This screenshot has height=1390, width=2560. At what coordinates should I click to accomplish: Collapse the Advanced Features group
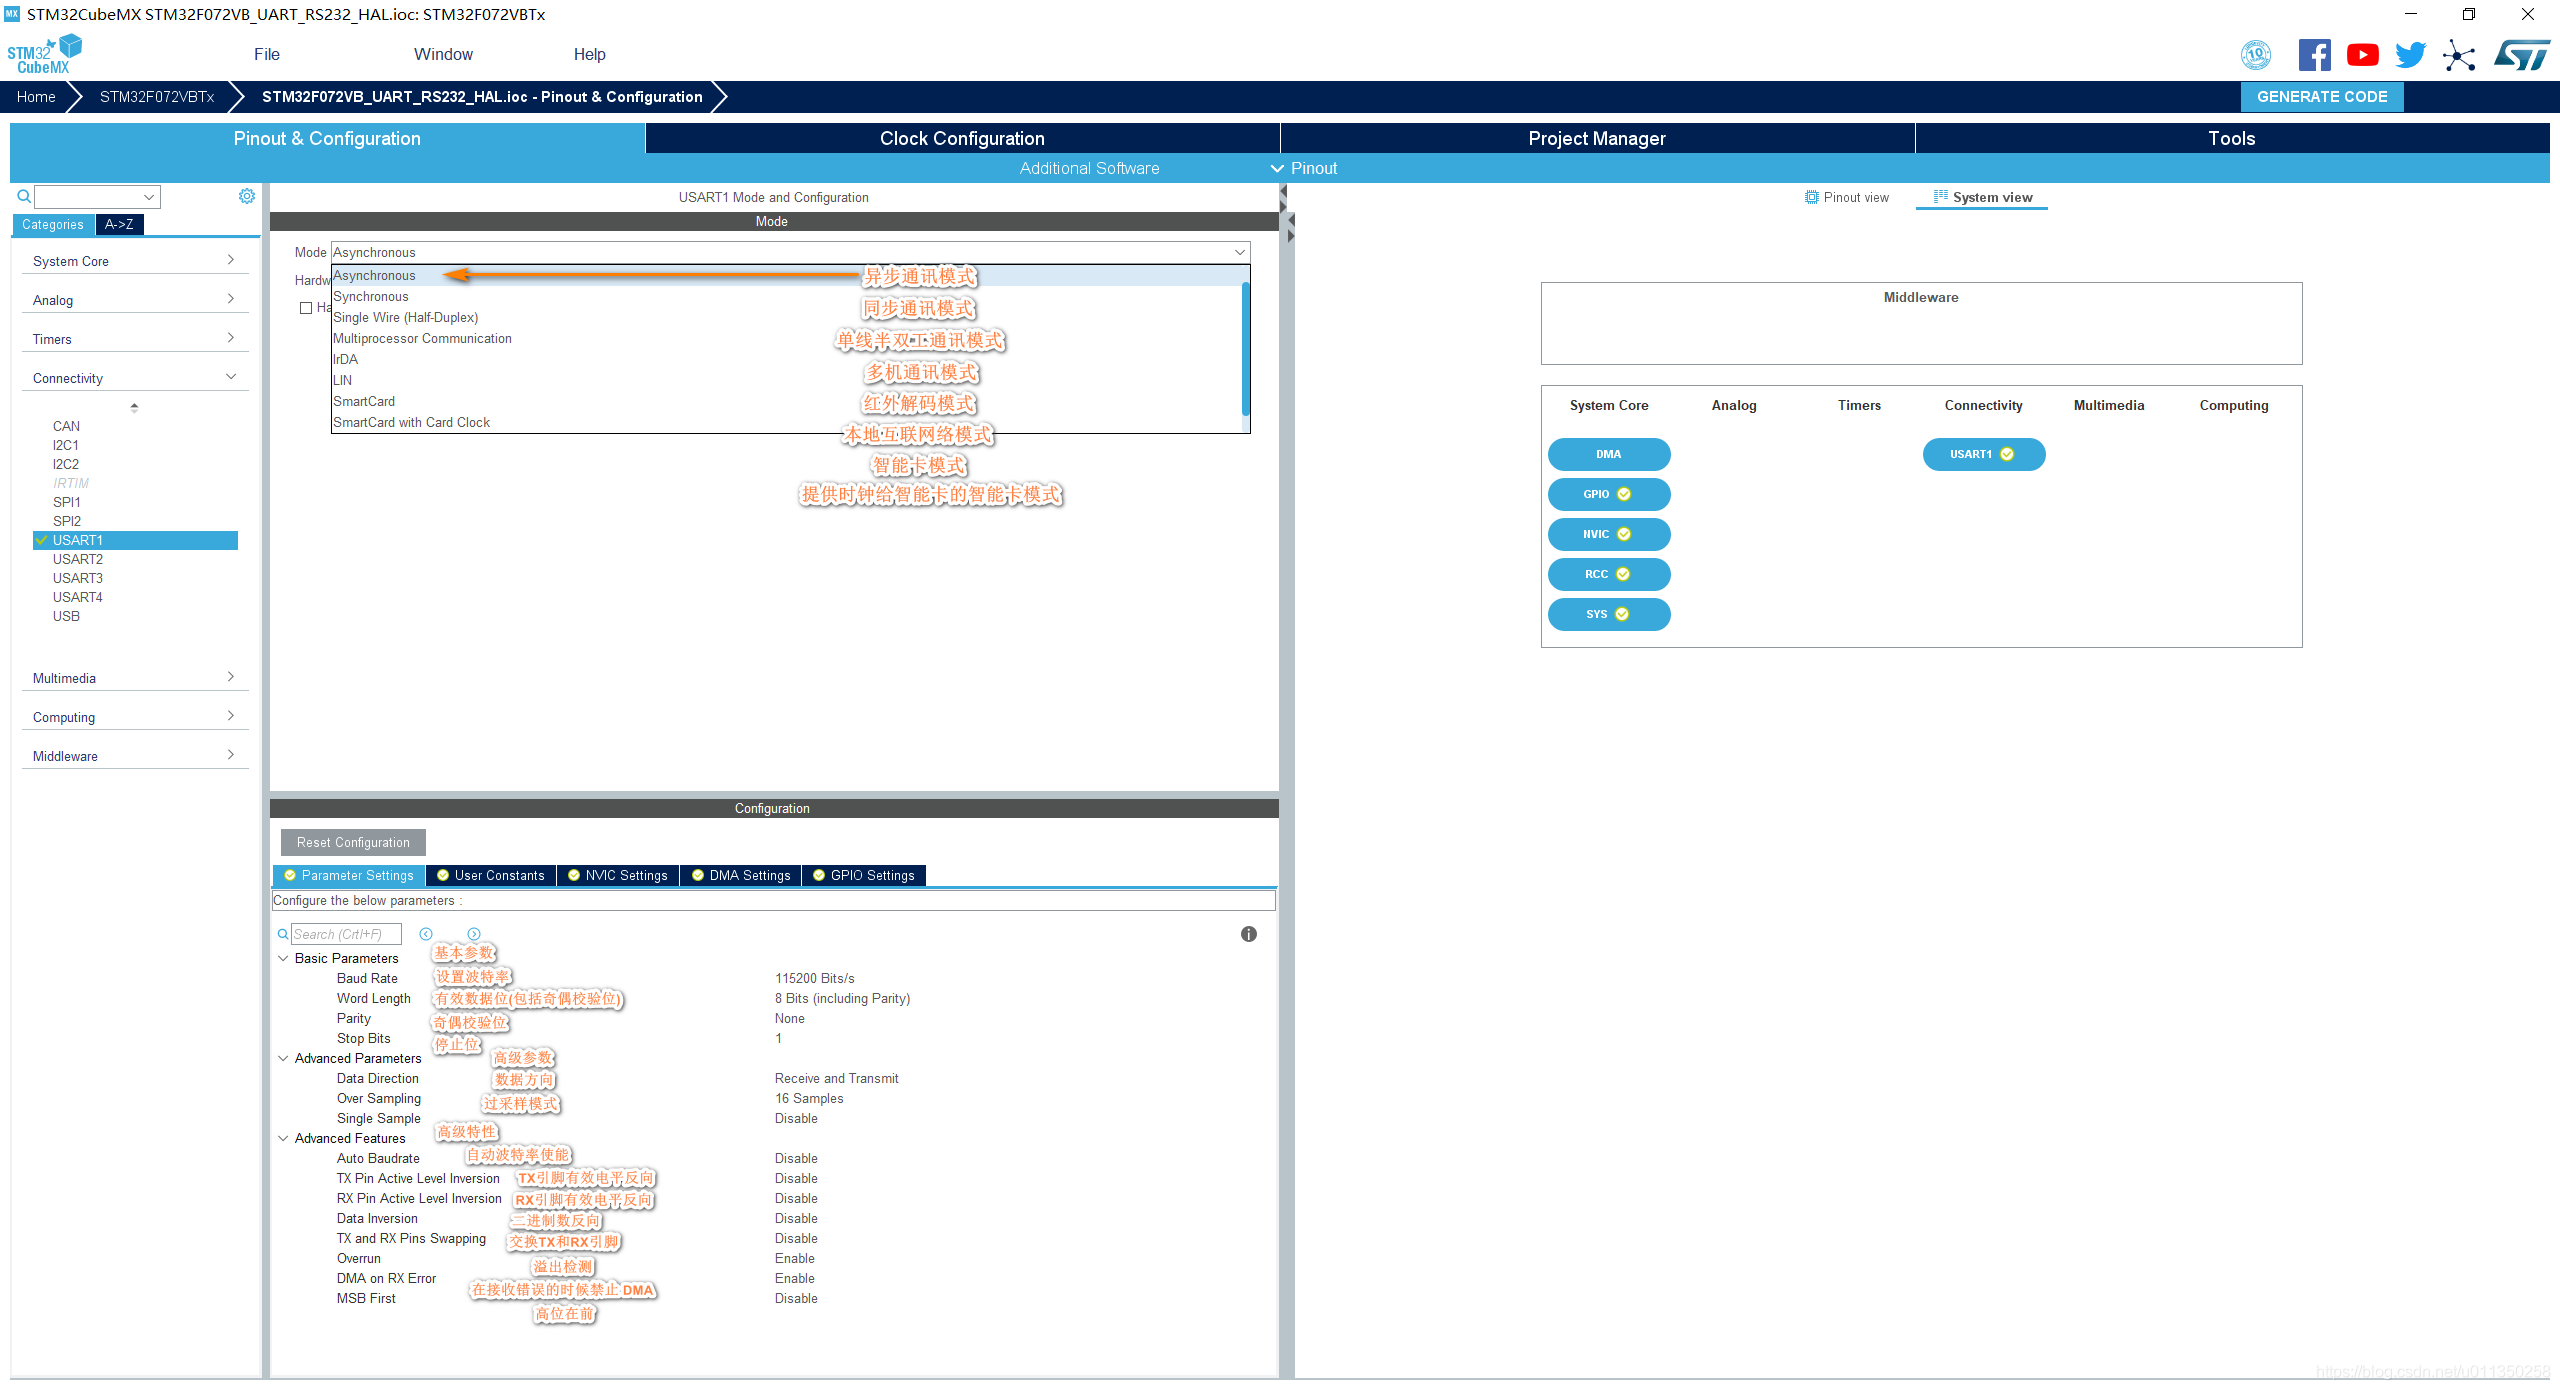[283, 1138]
